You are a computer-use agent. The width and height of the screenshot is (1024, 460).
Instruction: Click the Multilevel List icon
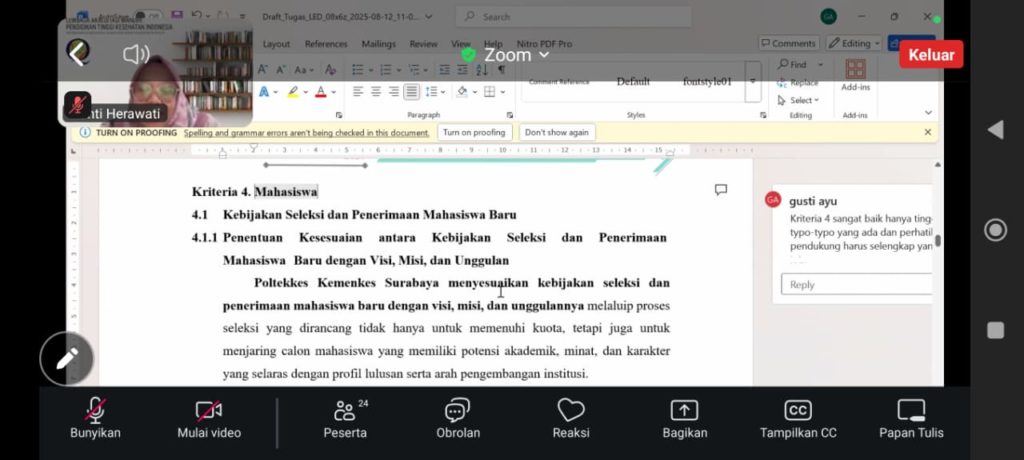413,69
